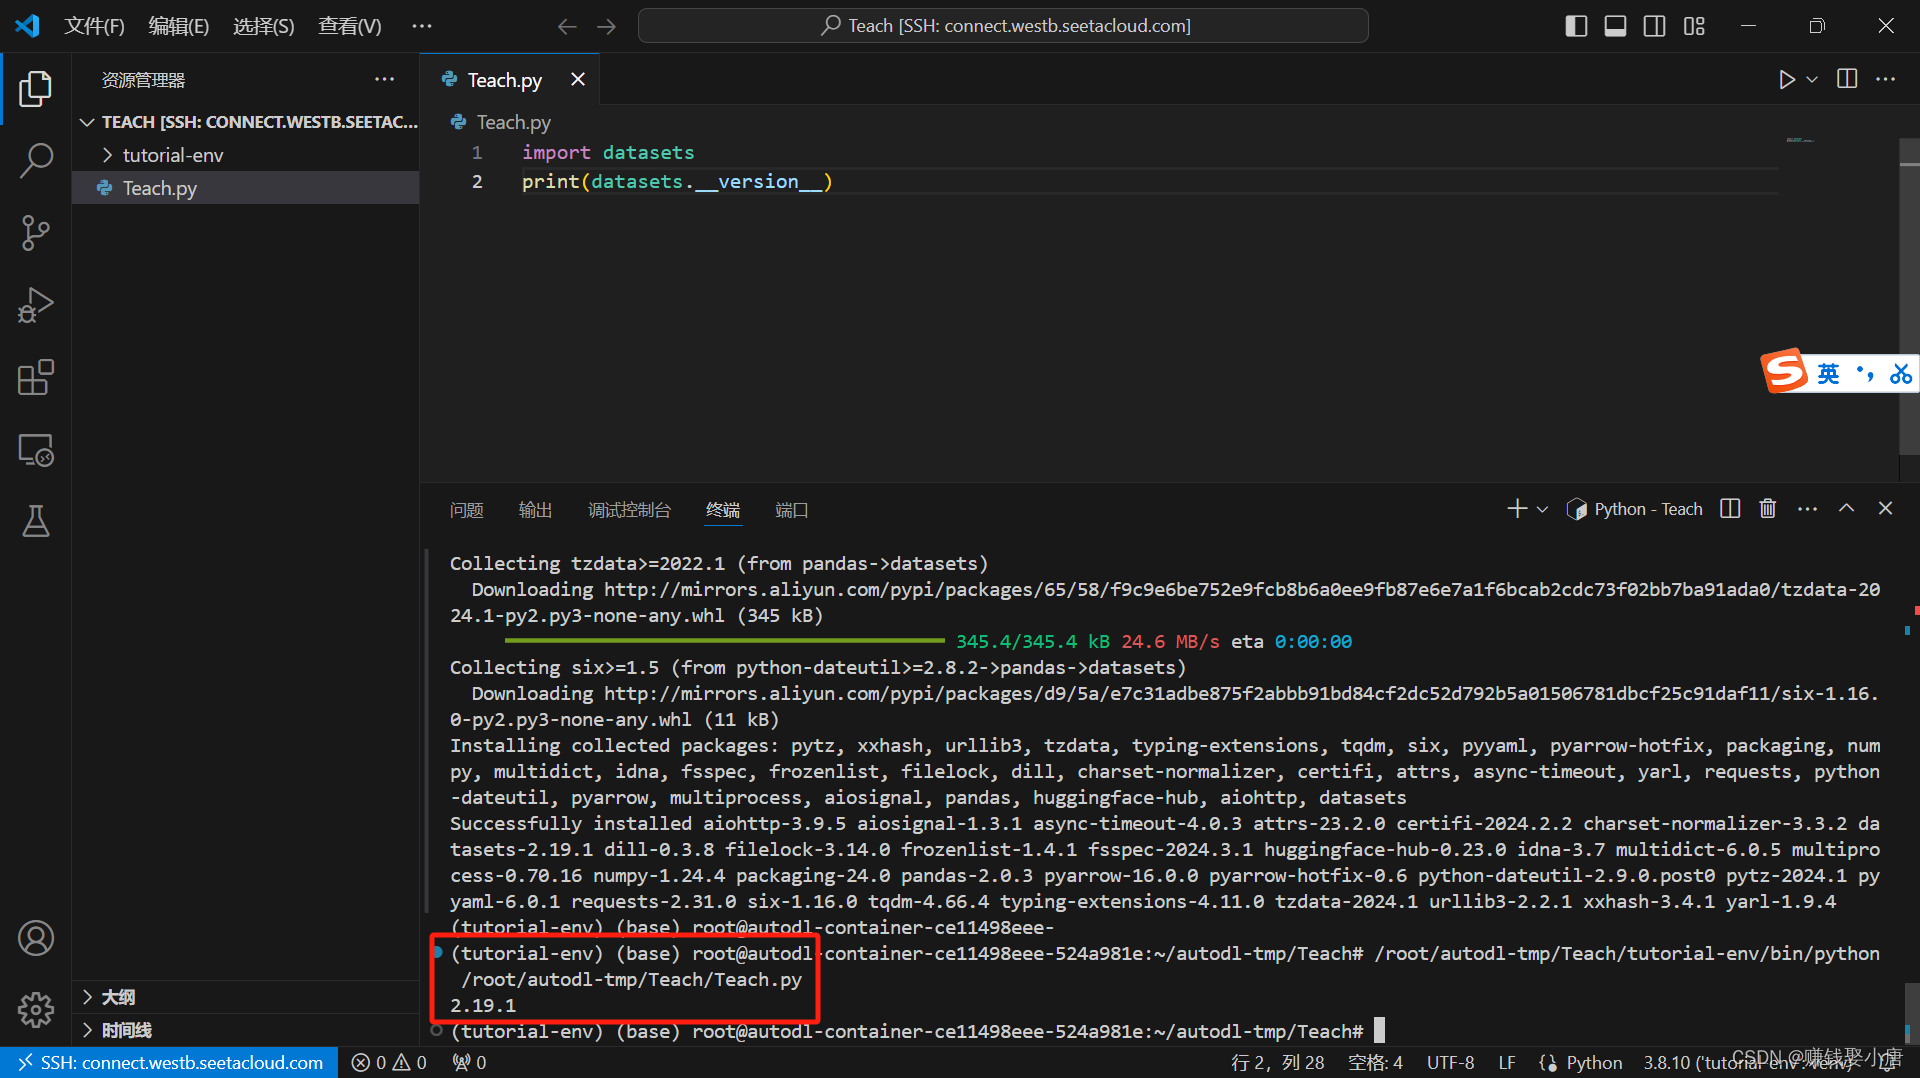Split the terminal panel

click(x=1730, y=509)
